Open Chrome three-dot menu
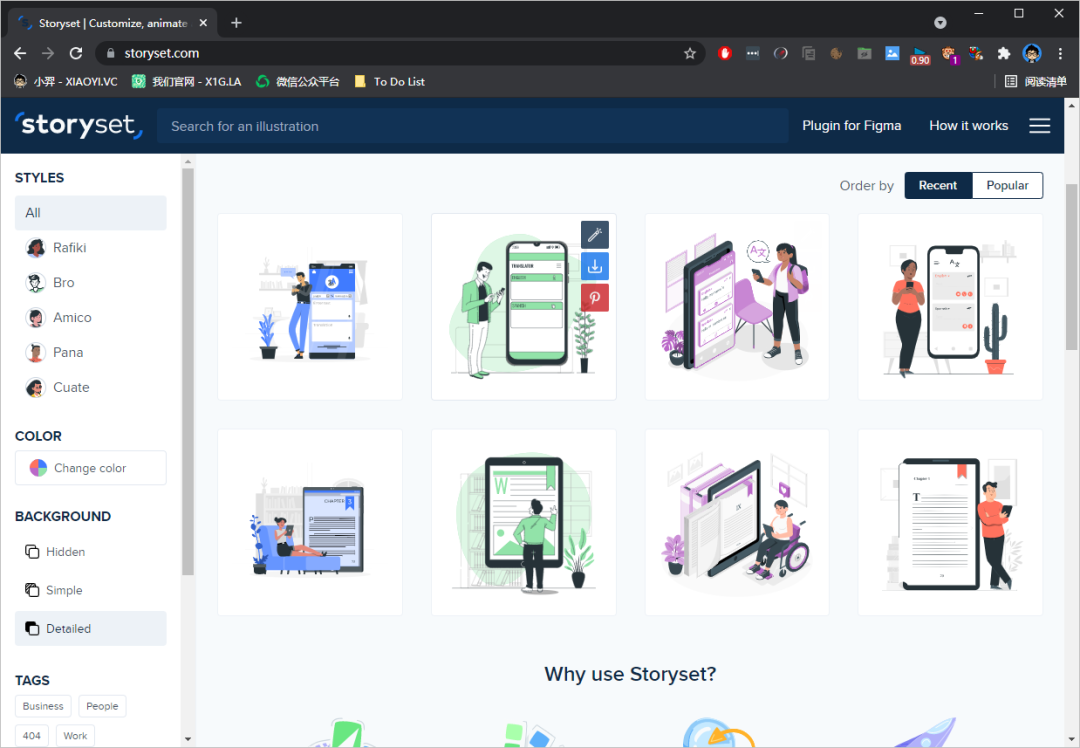Screen dimensions: 1080x748 point(1060,53)
